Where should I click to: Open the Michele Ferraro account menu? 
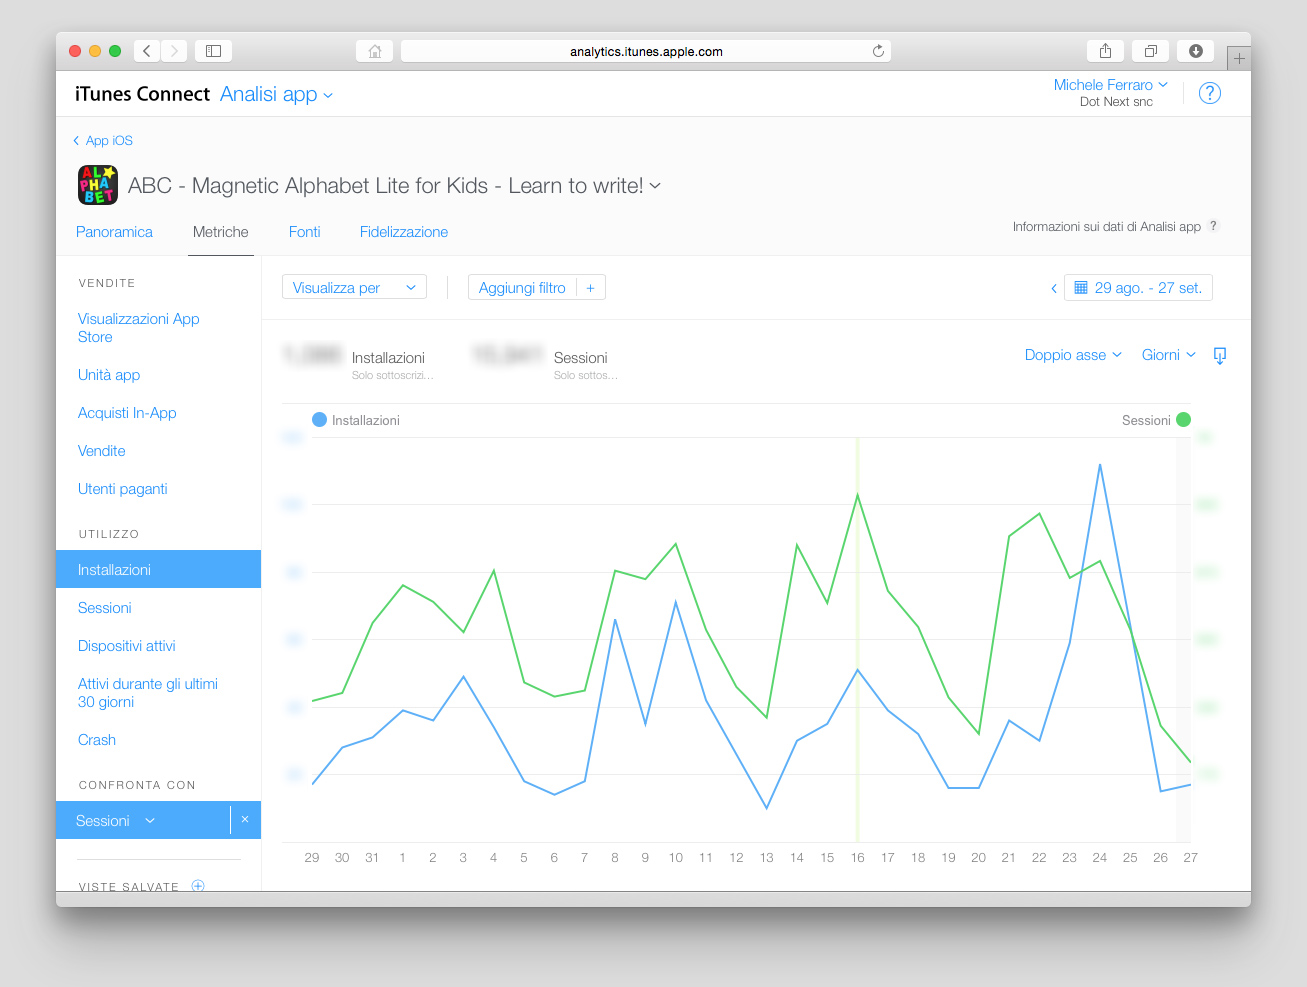pyautogui.click(x=1110, y=85)
